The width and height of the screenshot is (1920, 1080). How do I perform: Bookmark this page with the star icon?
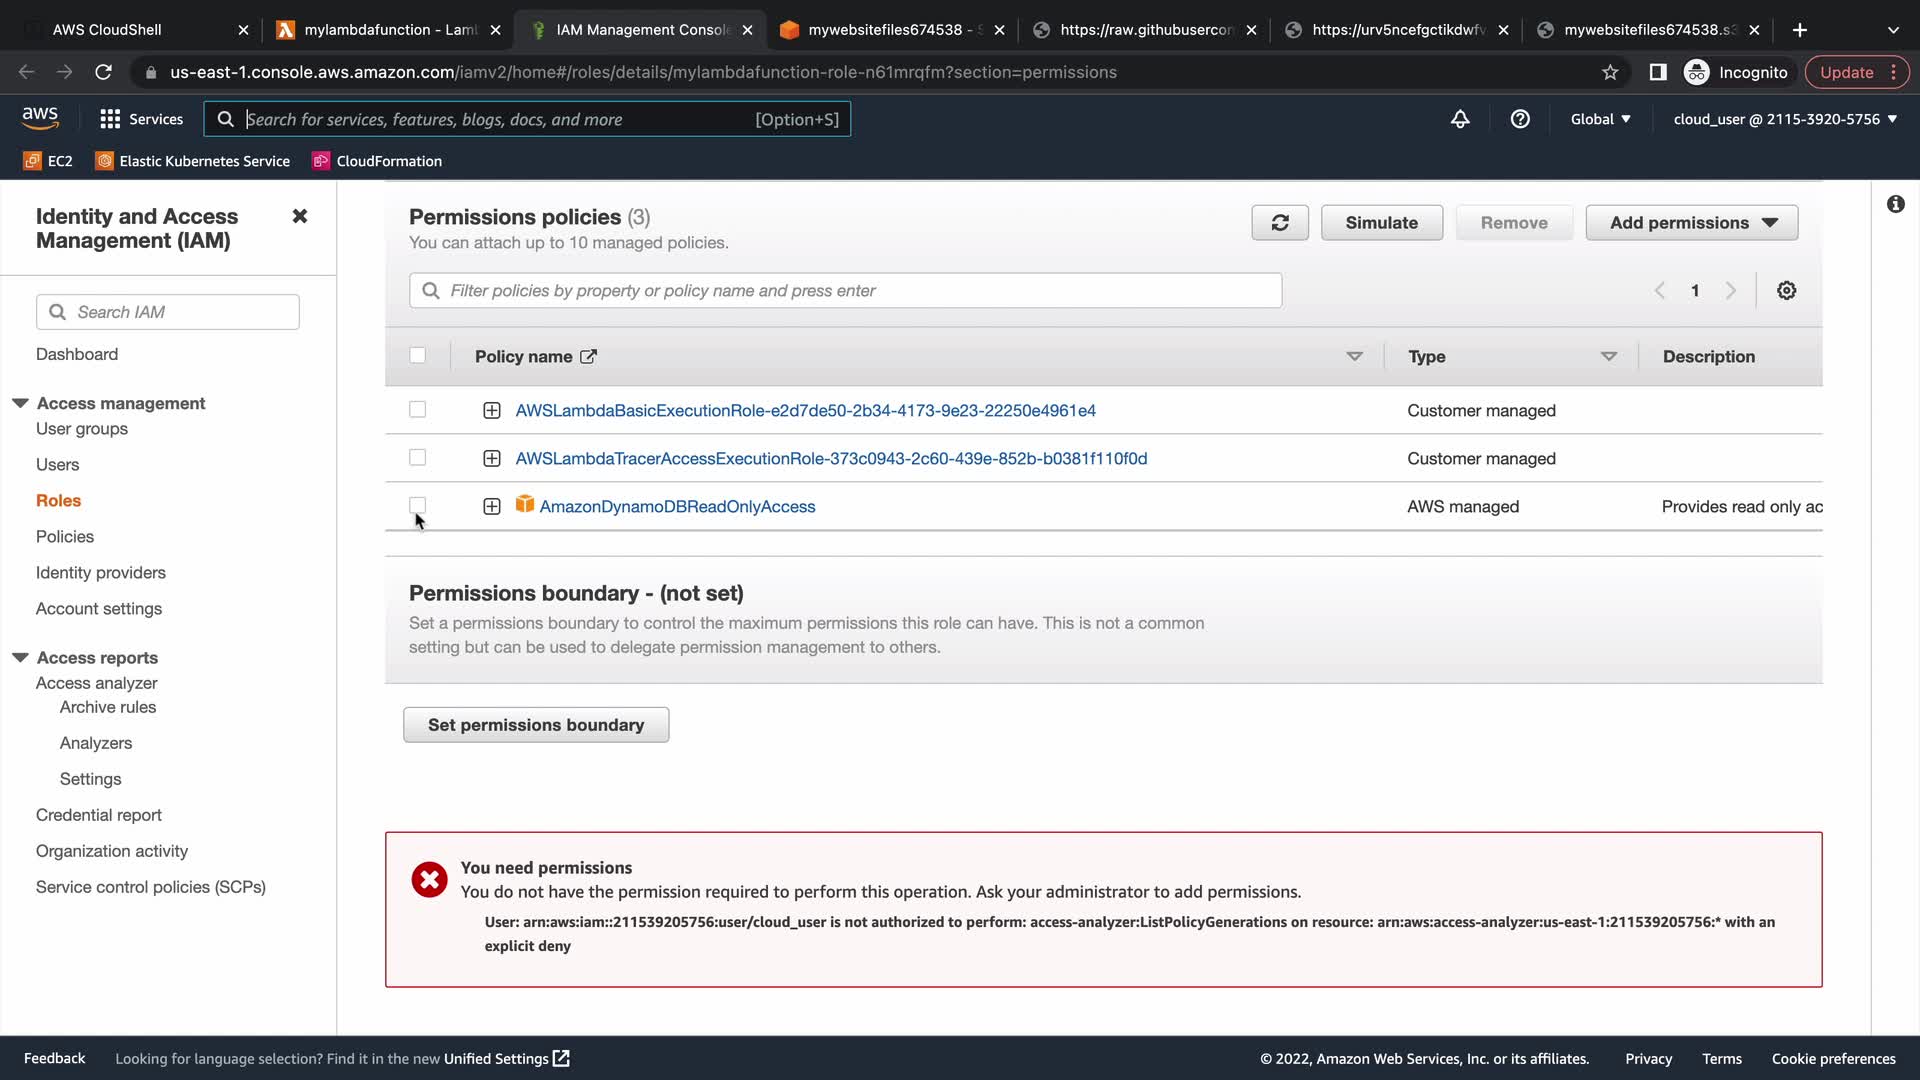1610,72
